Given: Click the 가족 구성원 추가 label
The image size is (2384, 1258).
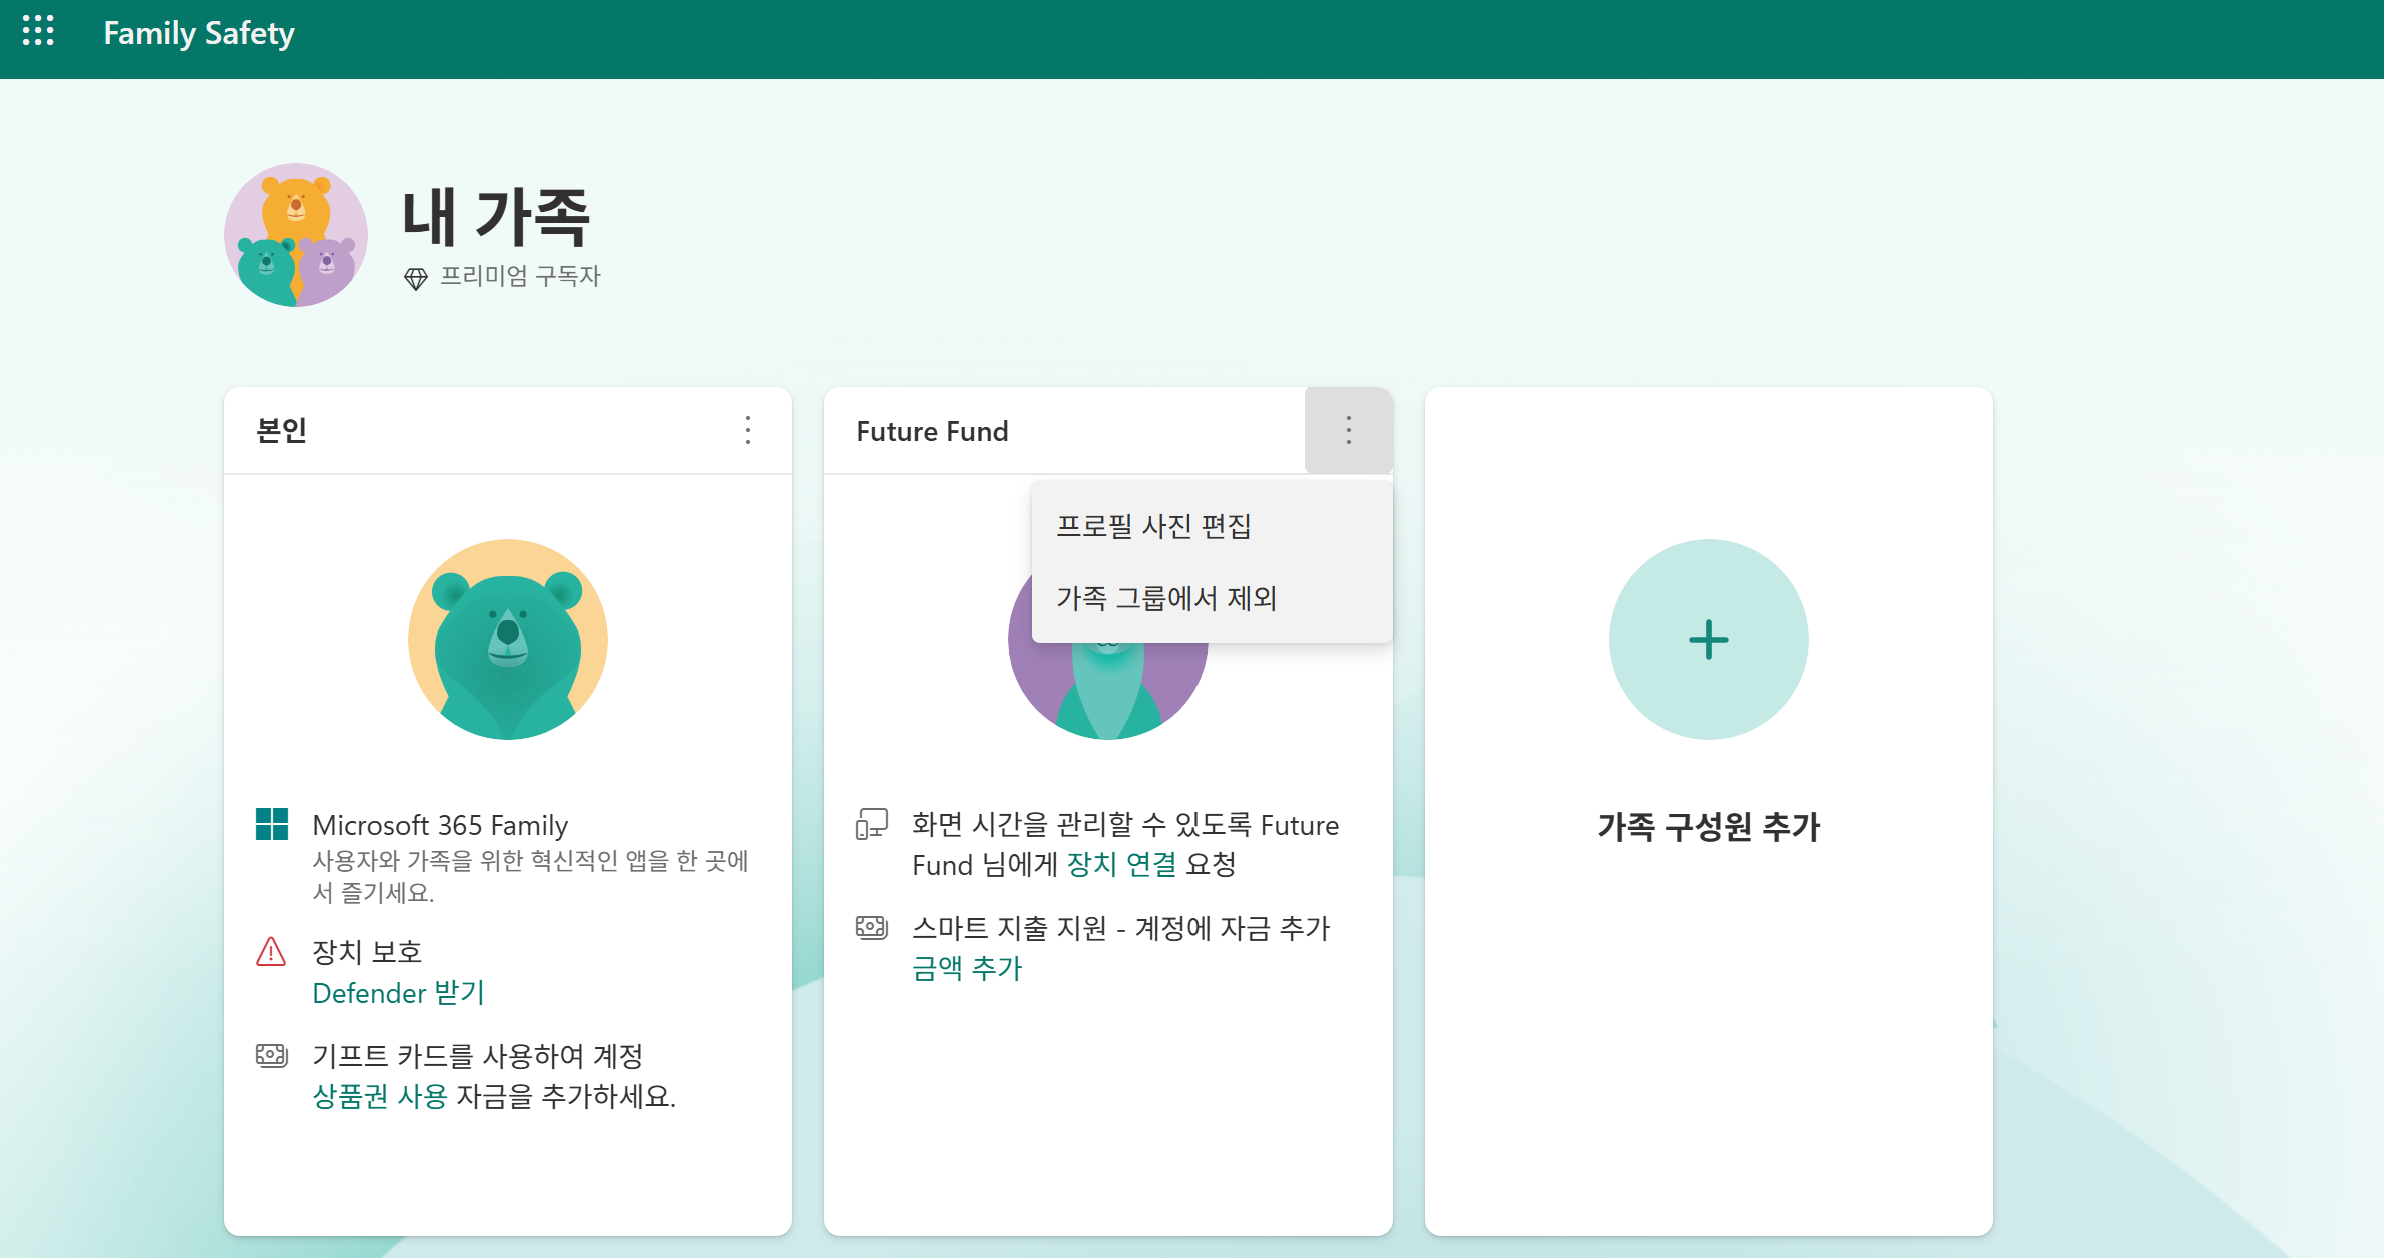Looking at the screenshot, I should click(1709, 827).
